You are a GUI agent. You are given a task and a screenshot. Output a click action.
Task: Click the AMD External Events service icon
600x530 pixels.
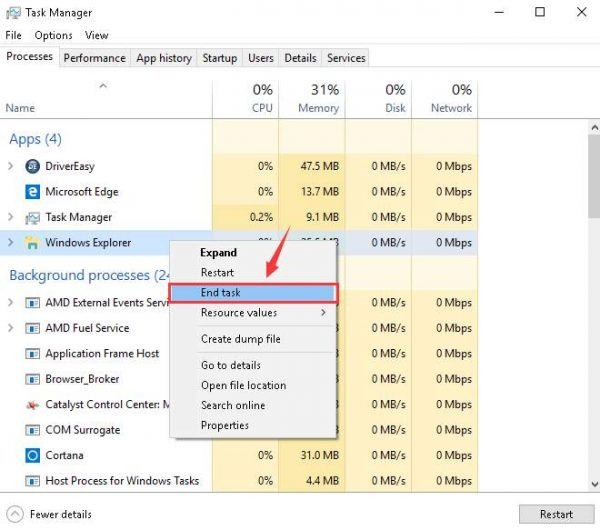coord(33,303)
